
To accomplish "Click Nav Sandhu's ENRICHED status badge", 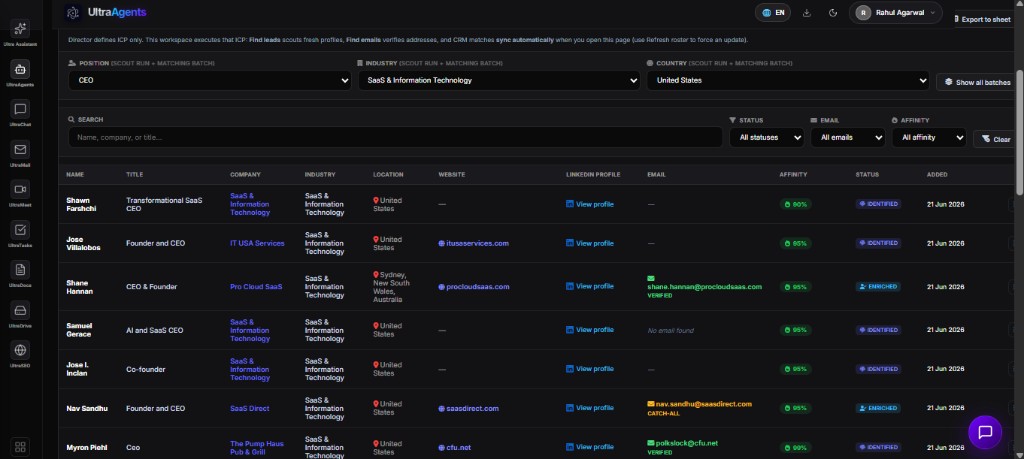I will point(878,408).
